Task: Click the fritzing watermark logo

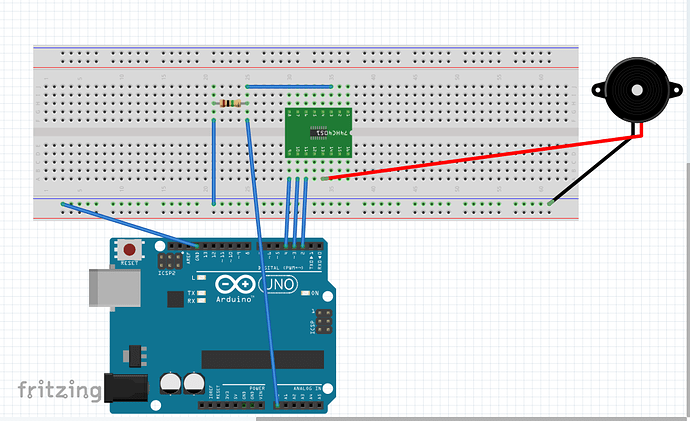Action: 59,390
